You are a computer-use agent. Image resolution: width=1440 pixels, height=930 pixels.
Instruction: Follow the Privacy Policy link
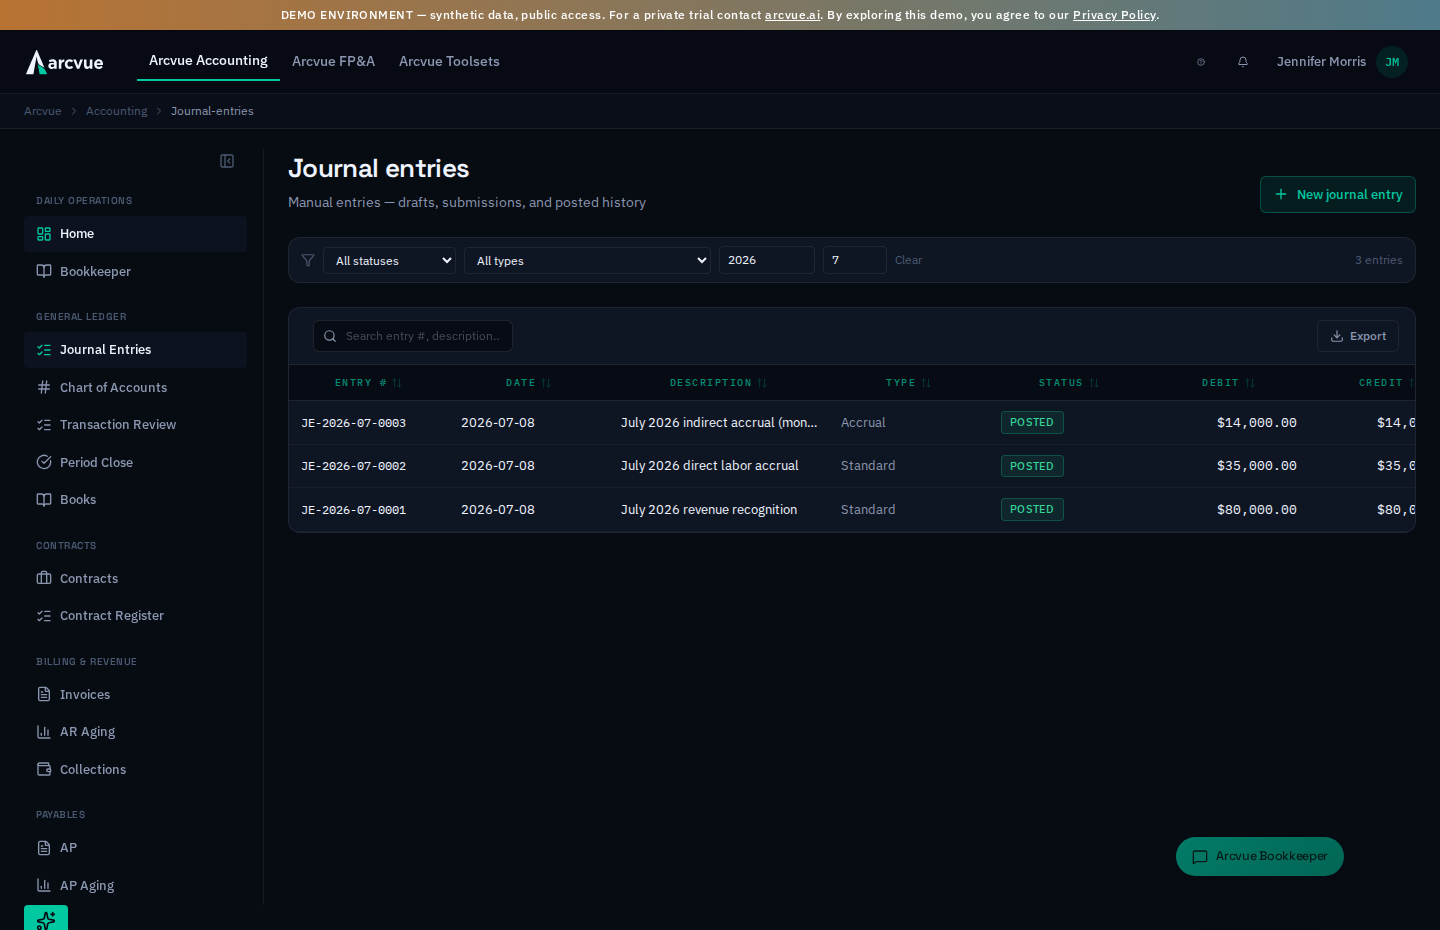1114,15
